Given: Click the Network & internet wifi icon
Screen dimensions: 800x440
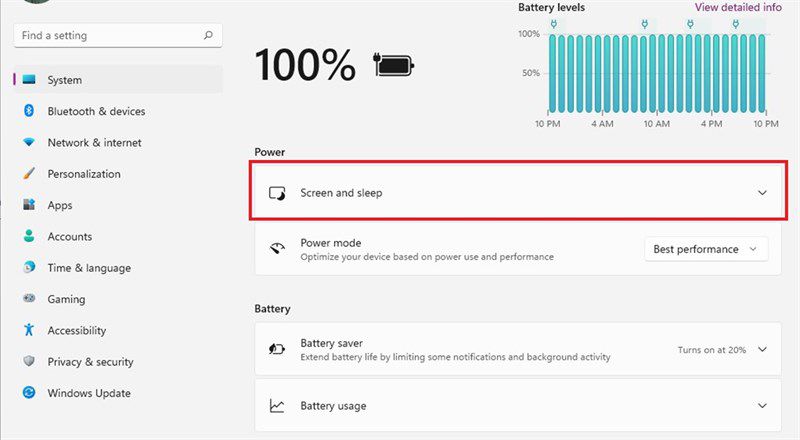Looking at the screenshot, I should pos(29,142).
